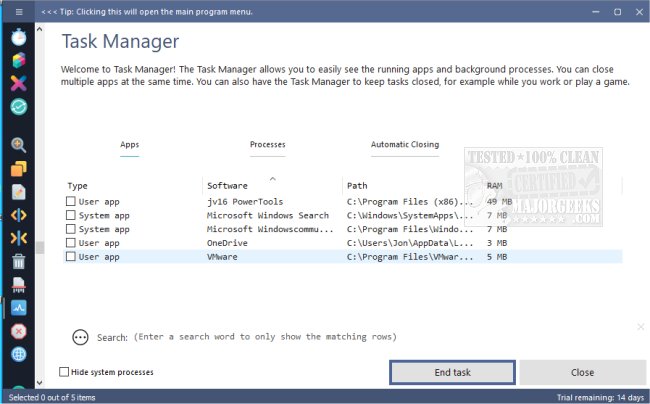Select the VMware row checkbox
The image size is (650, 404).
tap(71, 257)
